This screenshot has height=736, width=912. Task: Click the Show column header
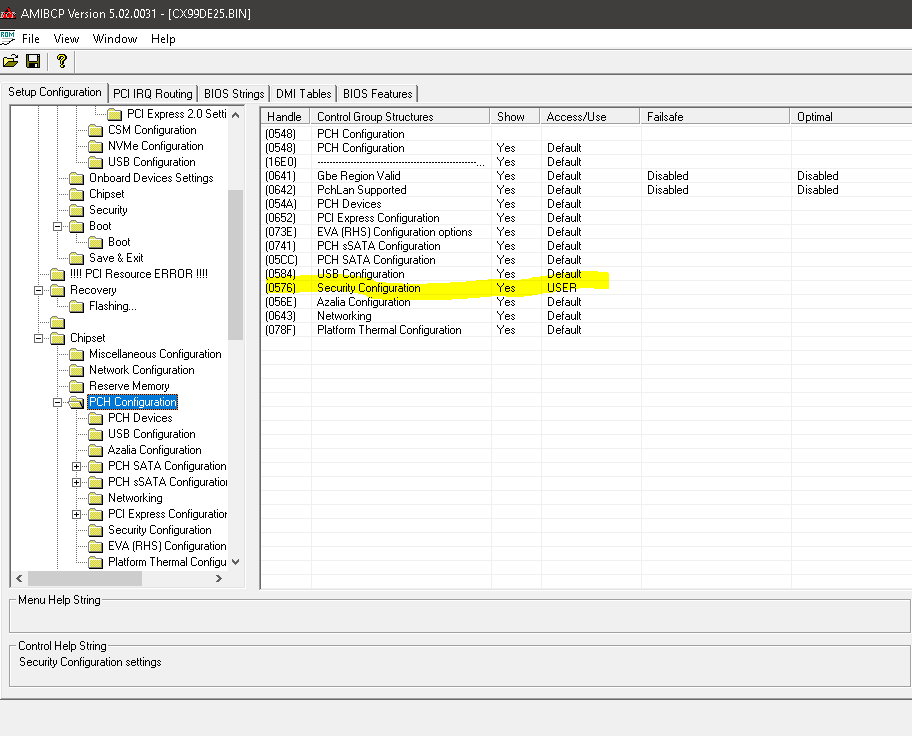coord(515,117)
